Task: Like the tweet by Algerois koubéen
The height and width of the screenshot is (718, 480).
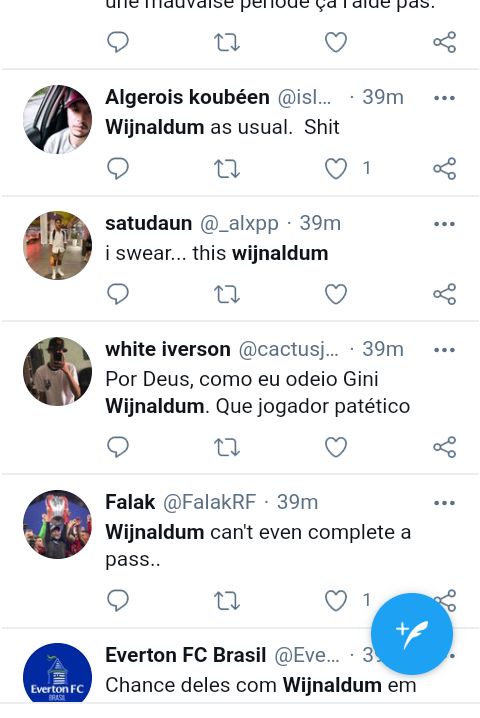Action: pyautogui.click(x=336, y=169)
